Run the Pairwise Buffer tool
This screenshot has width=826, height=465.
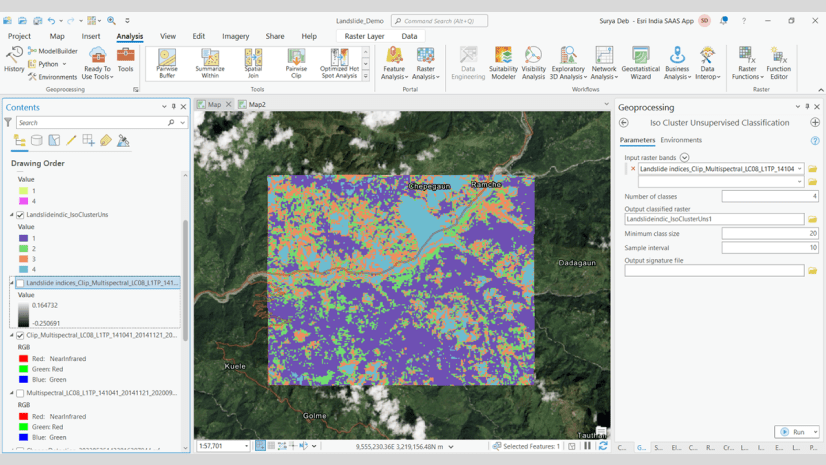[x=167, y=63]
